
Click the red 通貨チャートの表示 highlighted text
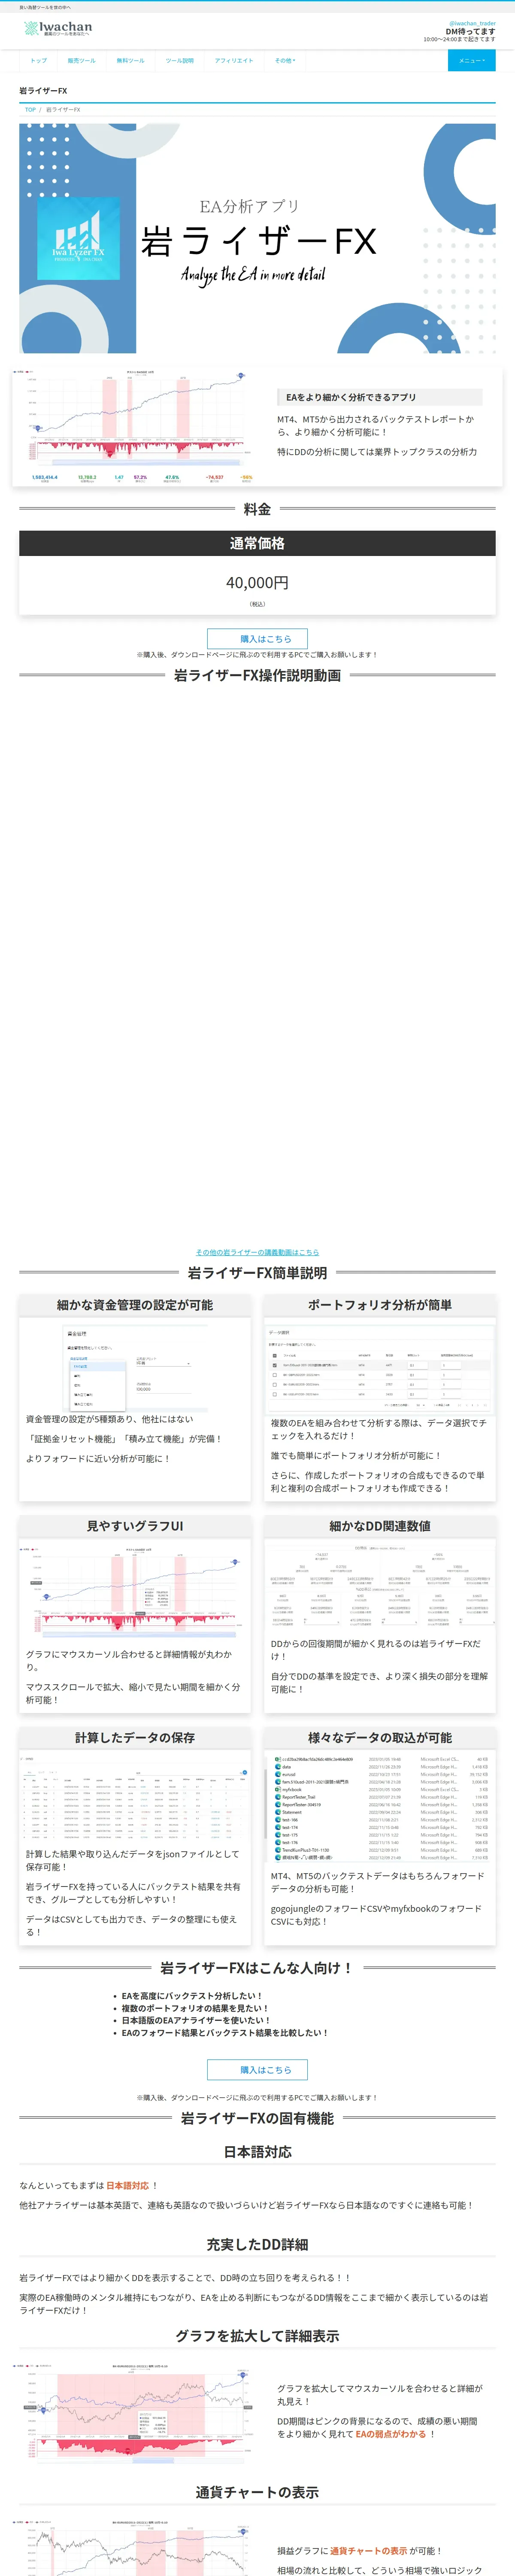[x=369, y=2551]
